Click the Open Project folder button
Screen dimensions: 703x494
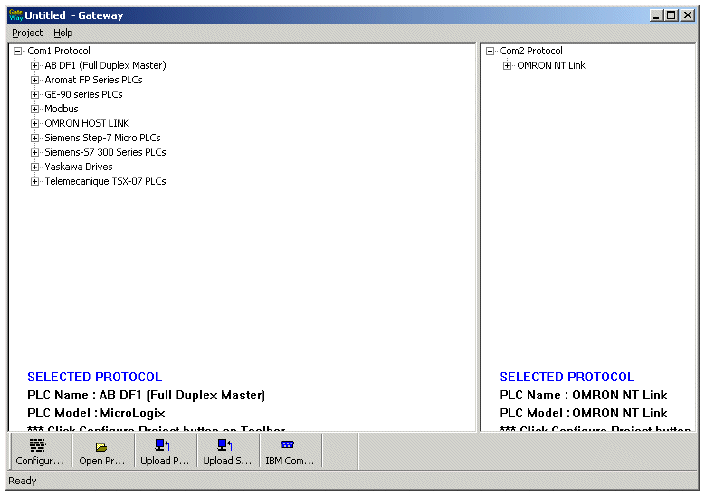point(103,452)
